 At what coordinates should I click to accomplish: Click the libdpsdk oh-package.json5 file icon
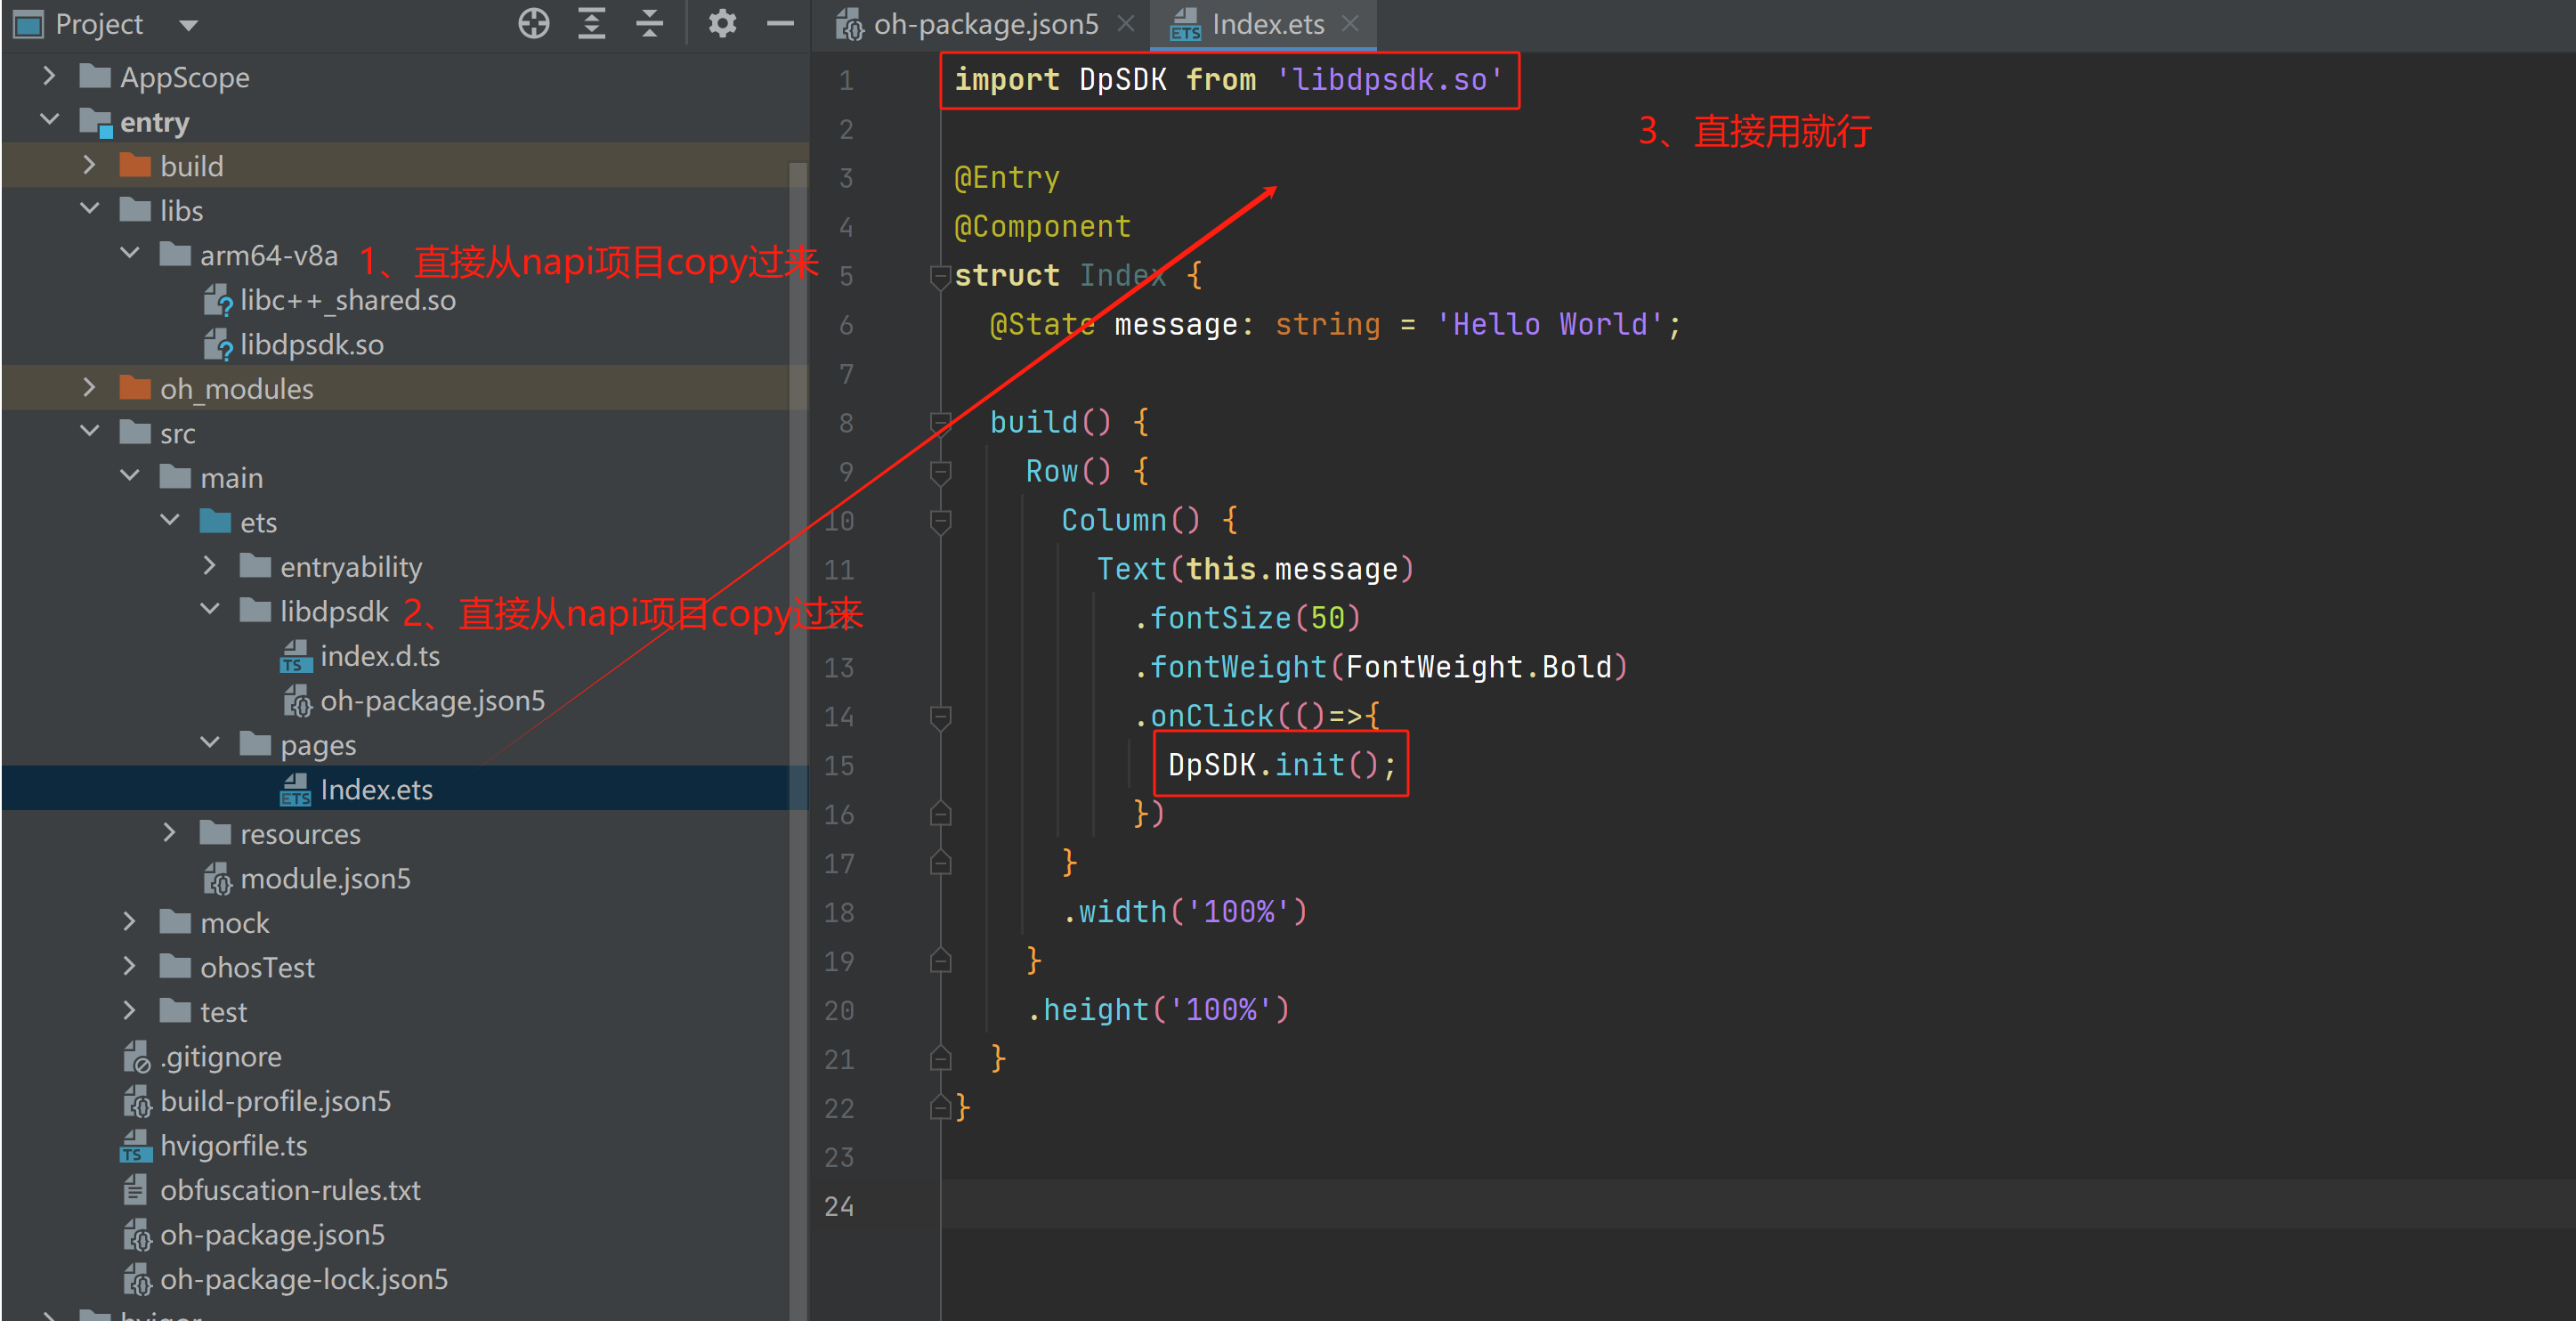click(297, 700)
